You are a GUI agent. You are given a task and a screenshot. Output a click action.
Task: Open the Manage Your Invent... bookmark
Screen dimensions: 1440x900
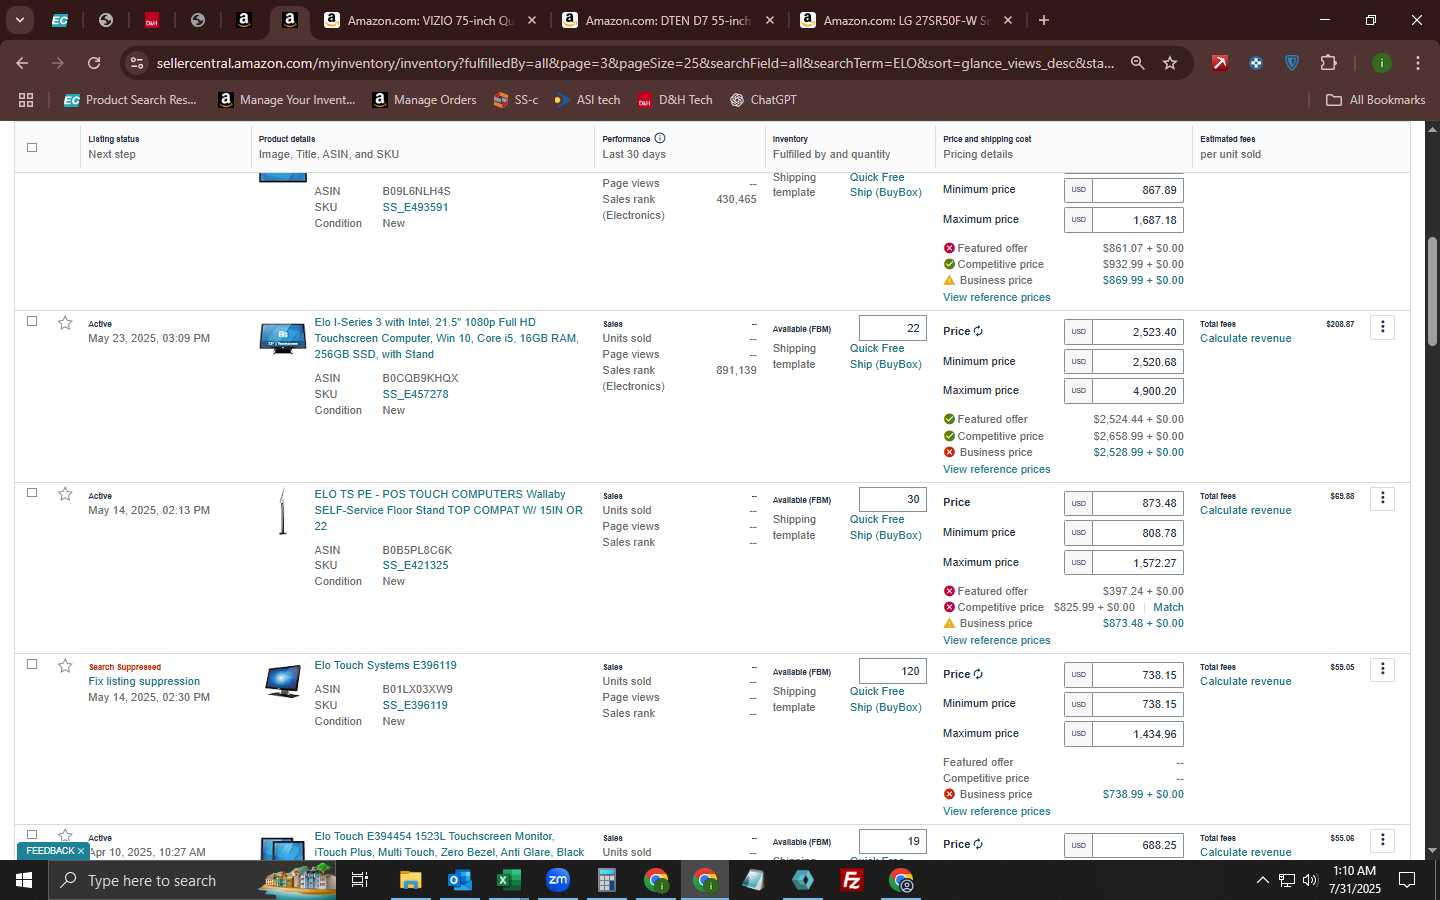click(x=287, y=100)
